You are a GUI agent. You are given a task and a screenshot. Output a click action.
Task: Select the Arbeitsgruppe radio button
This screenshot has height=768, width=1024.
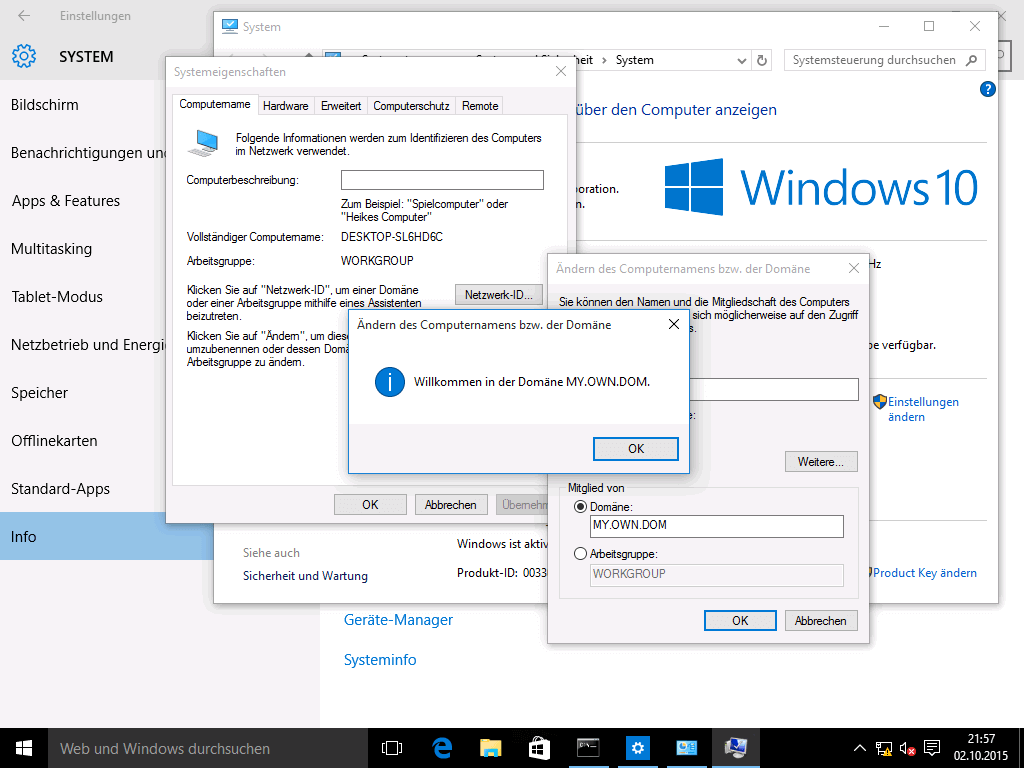click(580, 554)
